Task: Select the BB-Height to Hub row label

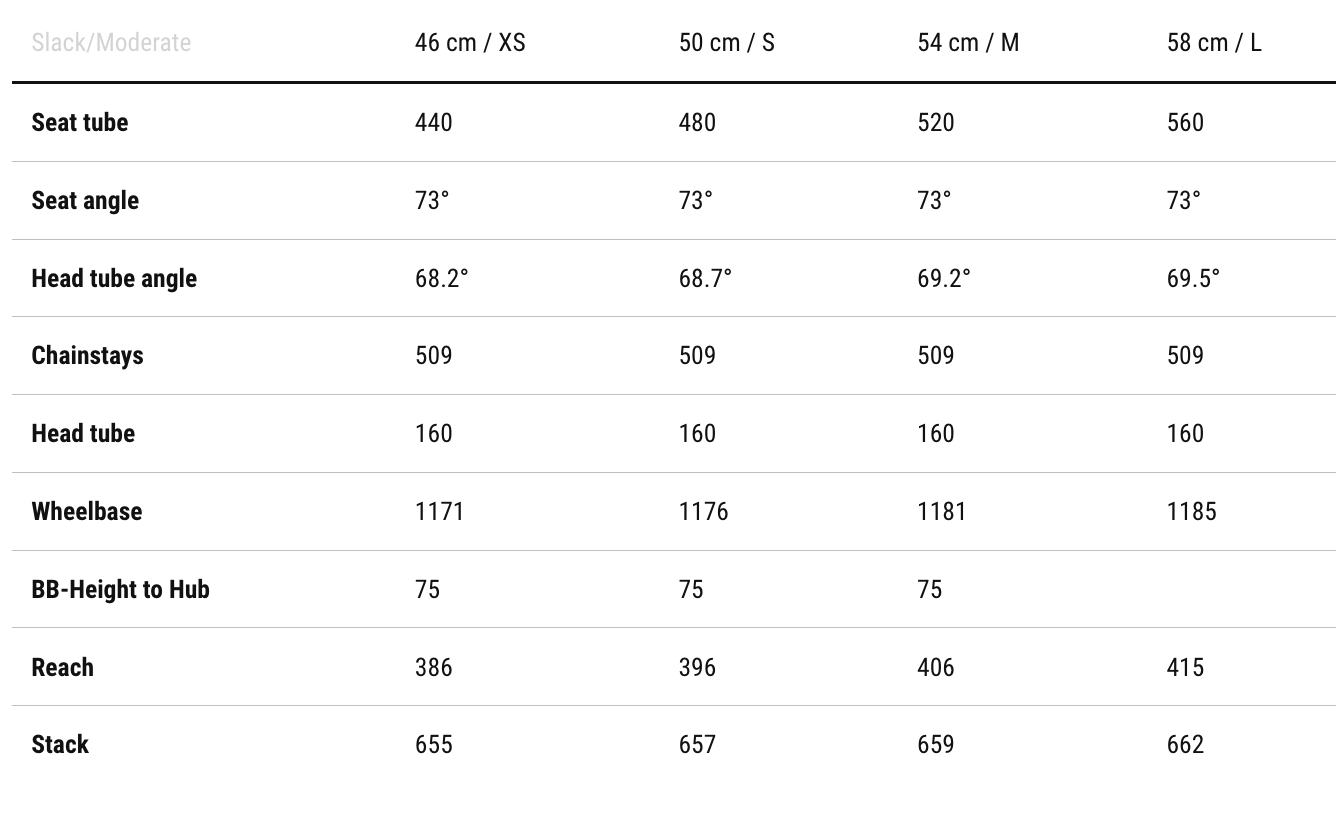Action: 121,589
